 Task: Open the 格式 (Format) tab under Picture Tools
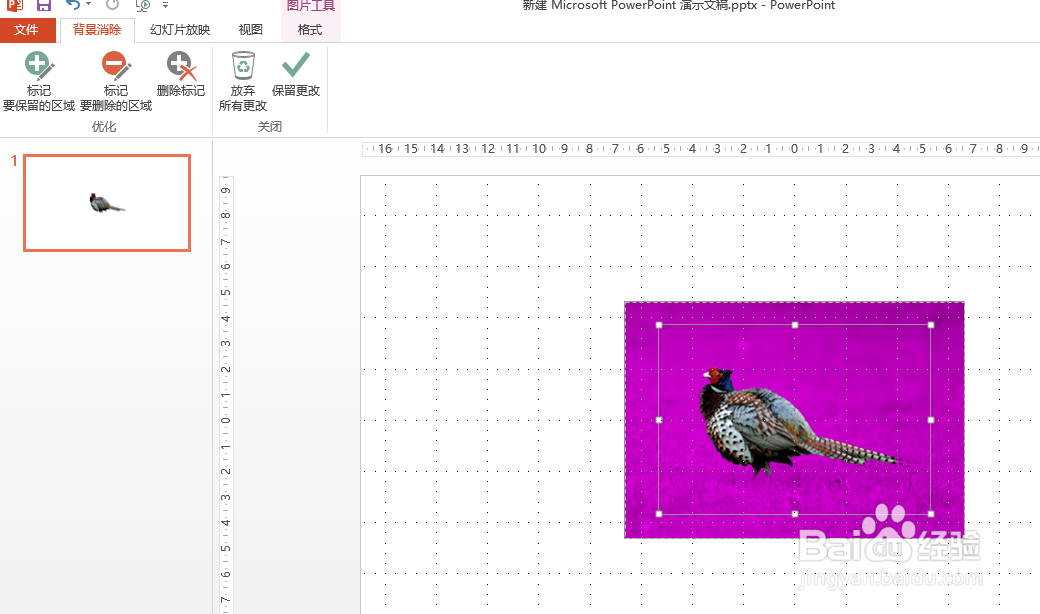point(310,30)
